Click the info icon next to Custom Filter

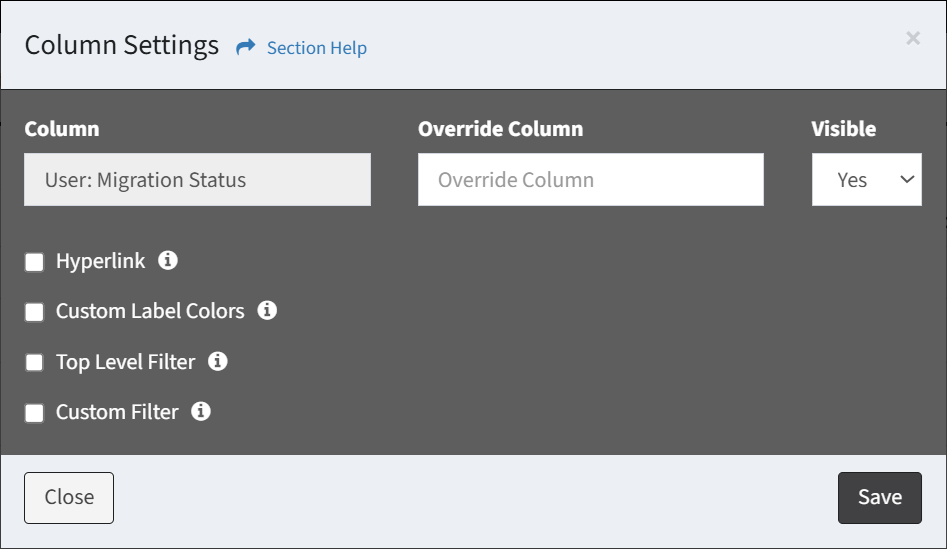[x=201, y=411]
